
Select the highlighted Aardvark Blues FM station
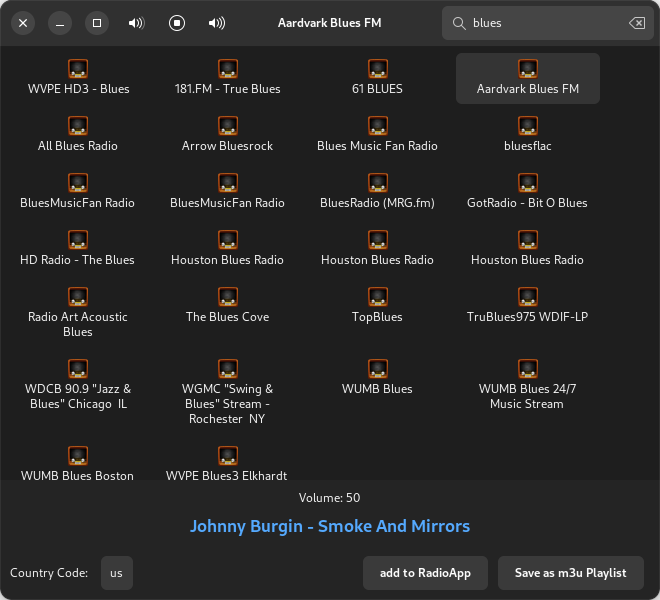[x=528, y=78]
